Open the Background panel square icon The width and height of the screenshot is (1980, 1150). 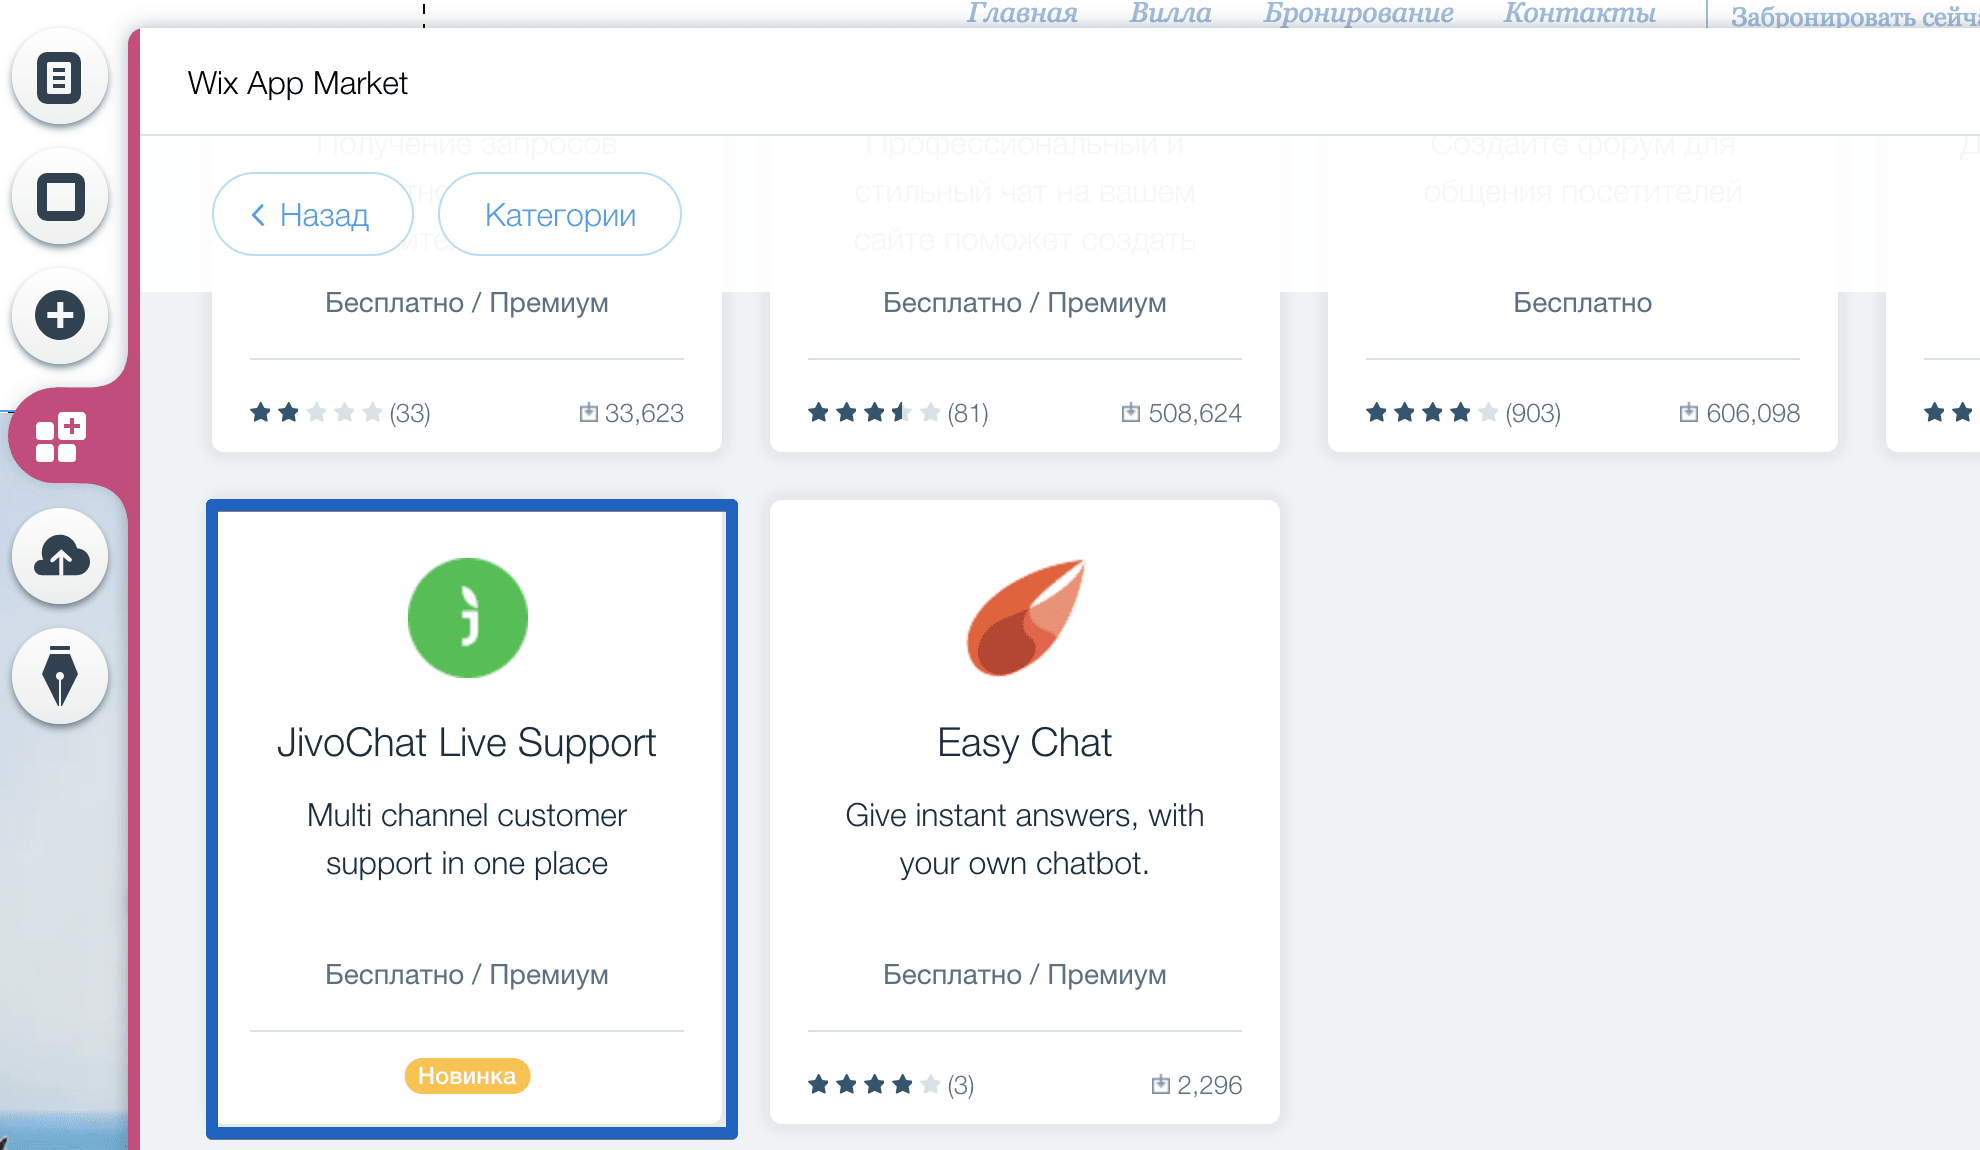tap(60, 197)
